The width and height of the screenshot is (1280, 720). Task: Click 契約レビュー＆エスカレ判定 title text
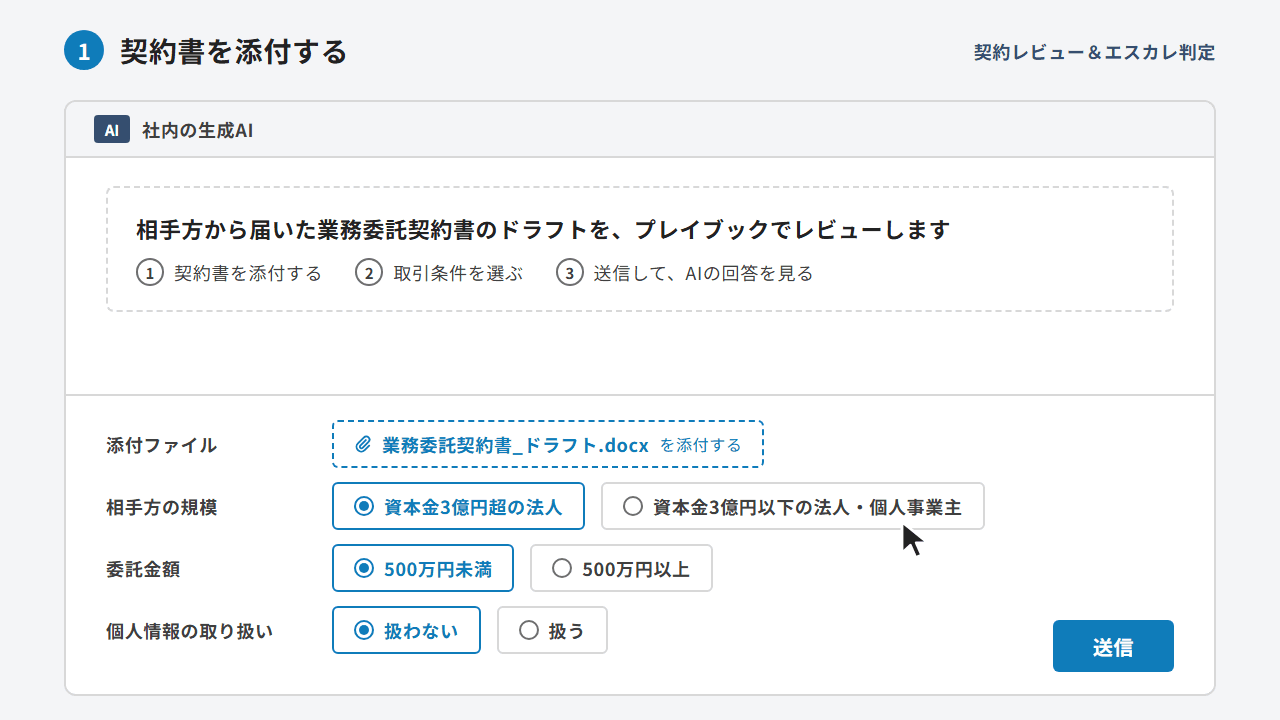(x=1095, y=52)
